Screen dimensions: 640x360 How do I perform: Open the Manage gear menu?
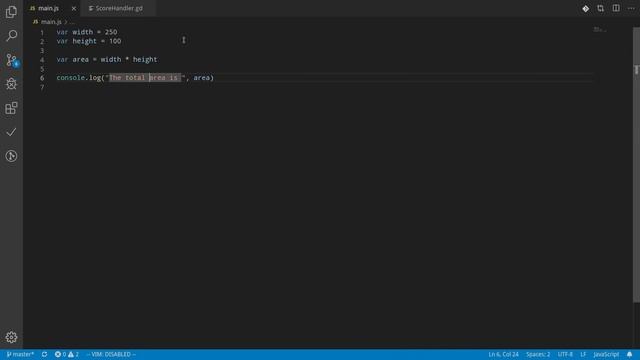click(11, 337)
